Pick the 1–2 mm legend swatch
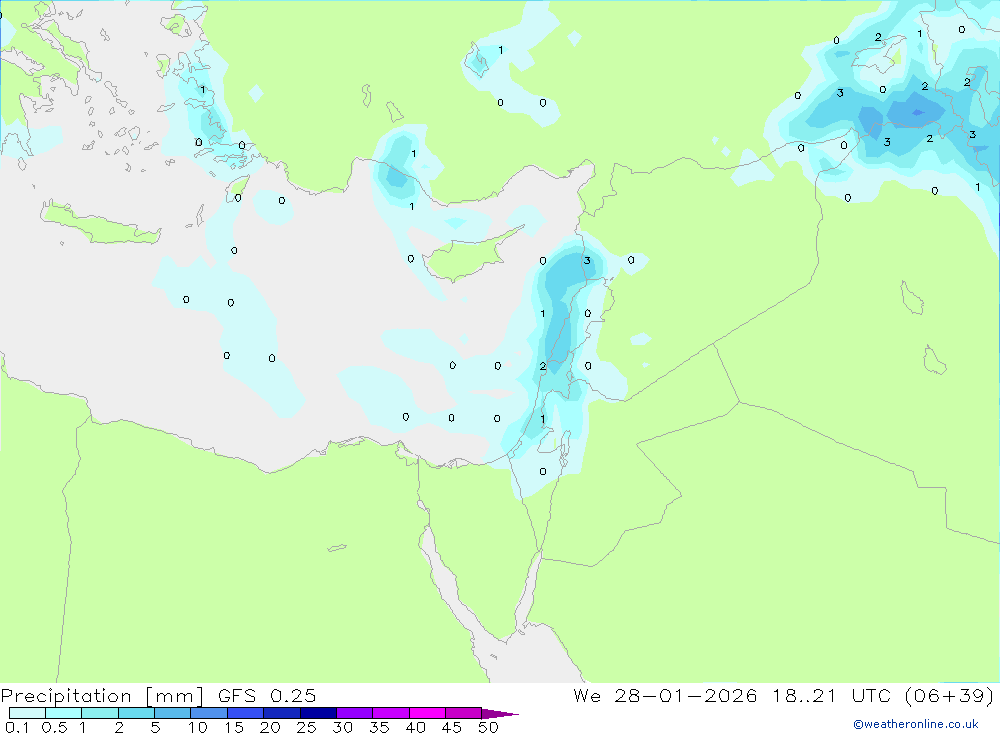The height and width of the screenshot is (733, 1000). 100,713
